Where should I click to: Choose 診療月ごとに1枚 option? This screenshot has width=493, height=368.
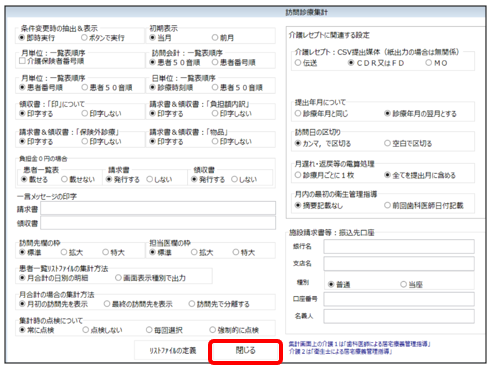[x=298, y=175]
